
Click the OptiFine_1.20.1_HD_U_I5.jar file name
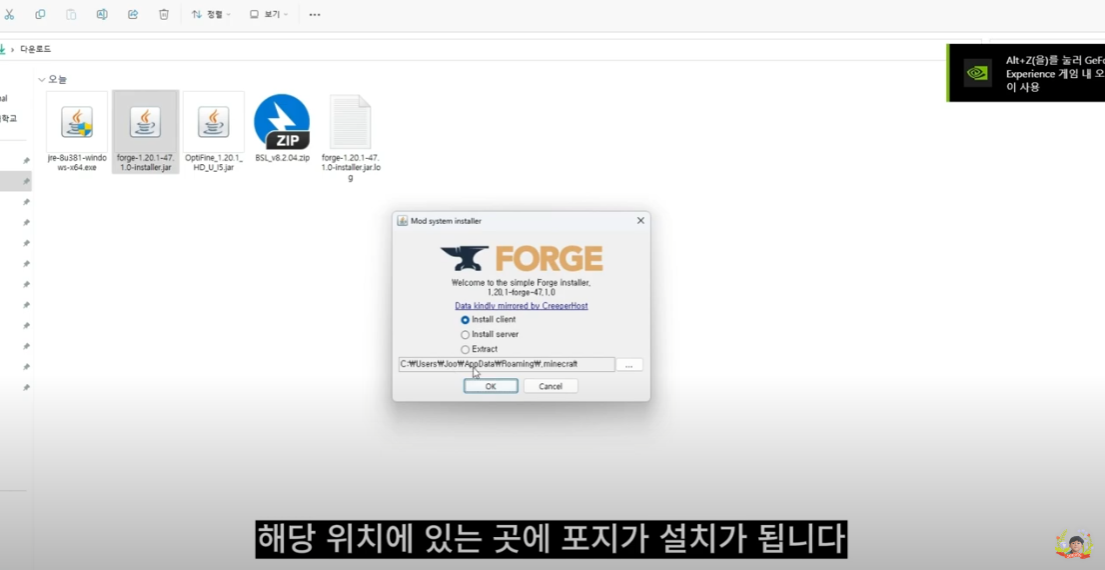(214, 163)
